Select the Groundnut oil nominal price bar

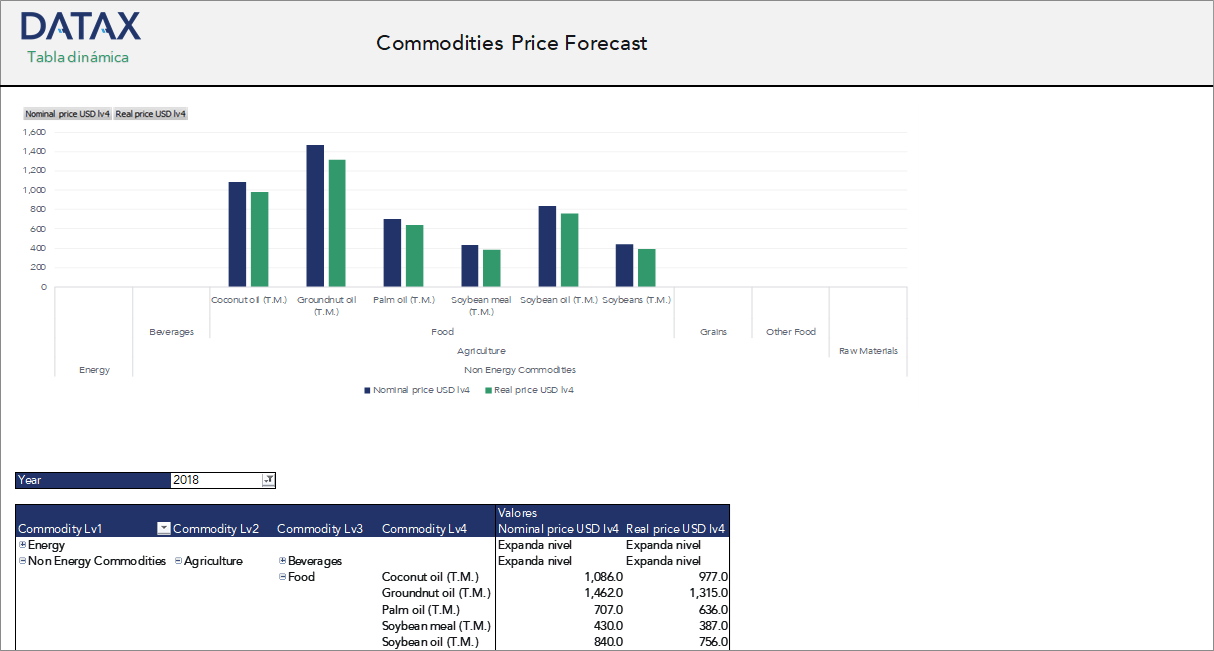(314, 215)
